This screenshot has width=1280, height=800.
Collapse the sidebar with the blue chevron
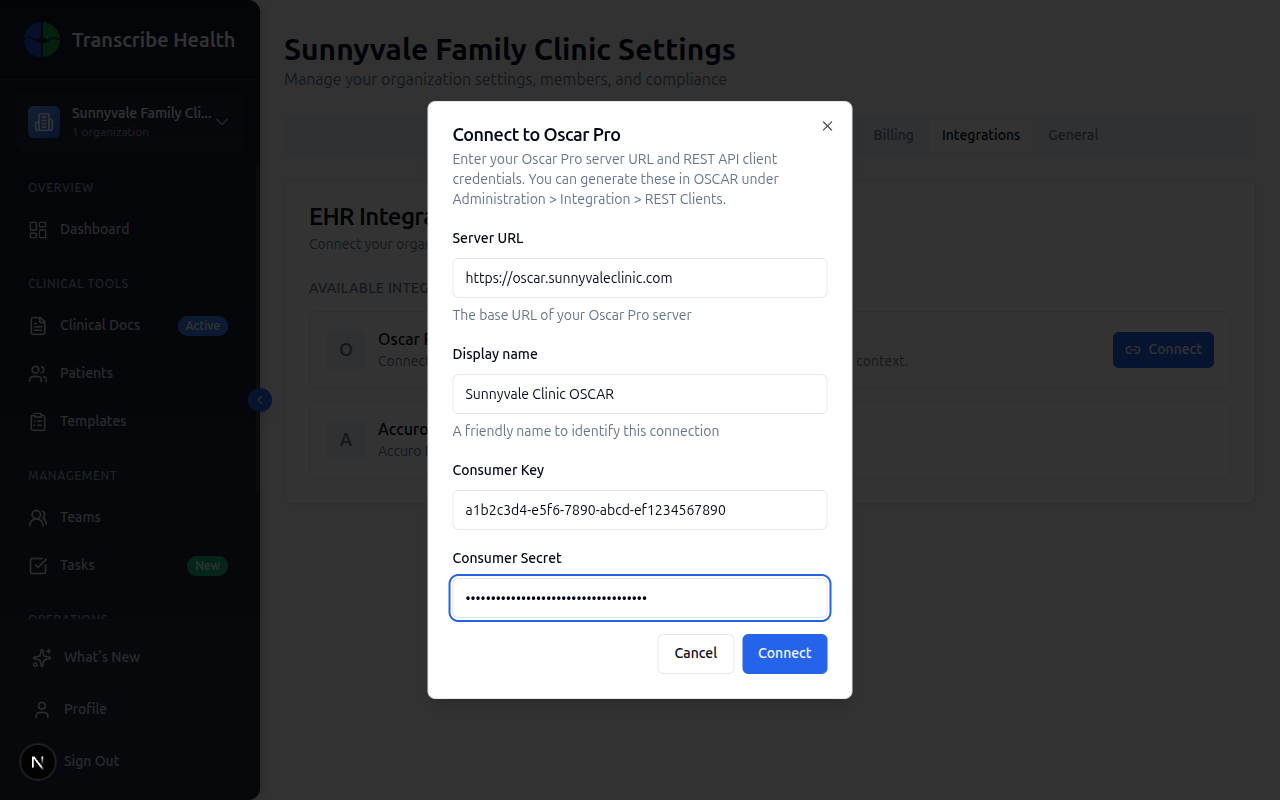259,399
